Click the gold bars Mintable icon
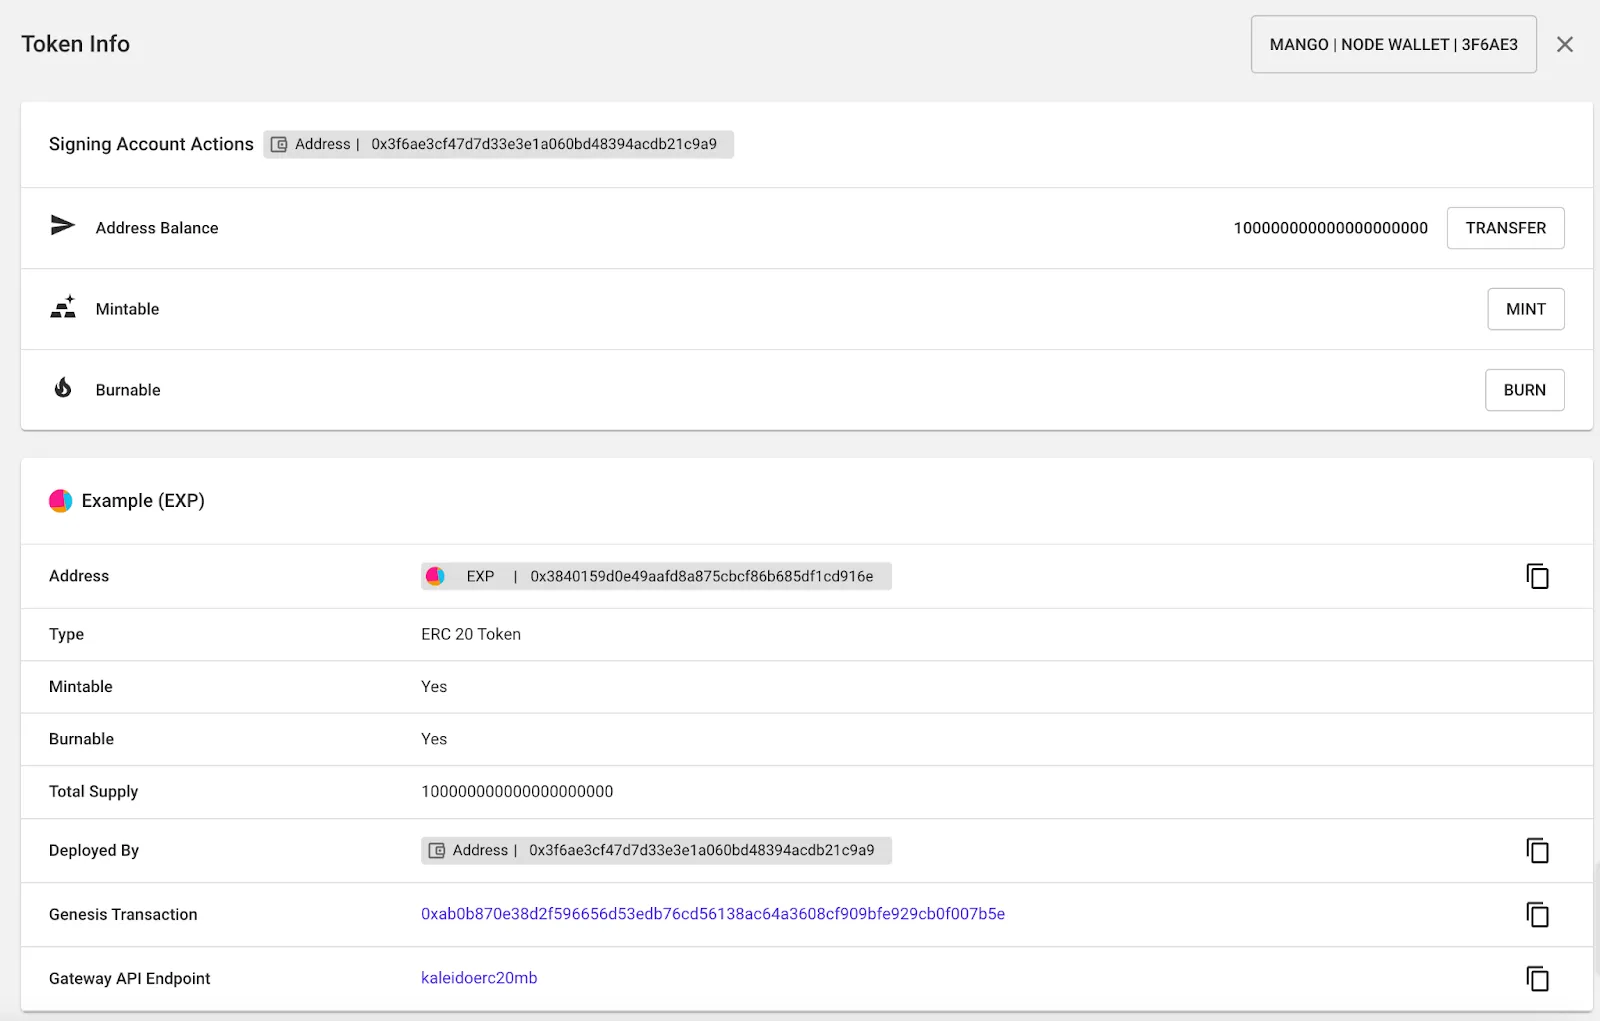1600x1021 pixels. tap(62, 308)
